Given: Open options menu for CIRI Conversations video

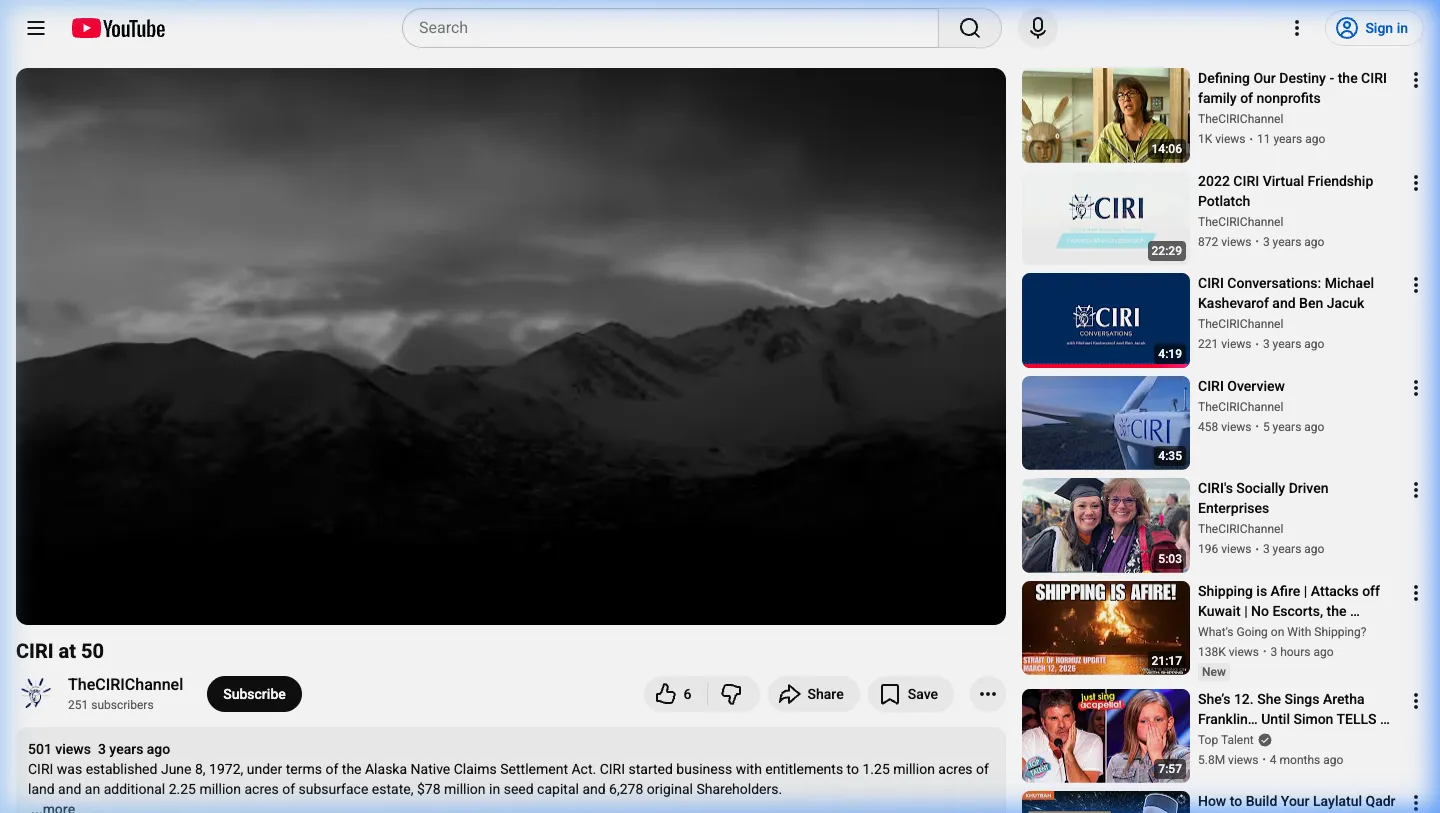Looking at the screenshot, I should 1415,286.
